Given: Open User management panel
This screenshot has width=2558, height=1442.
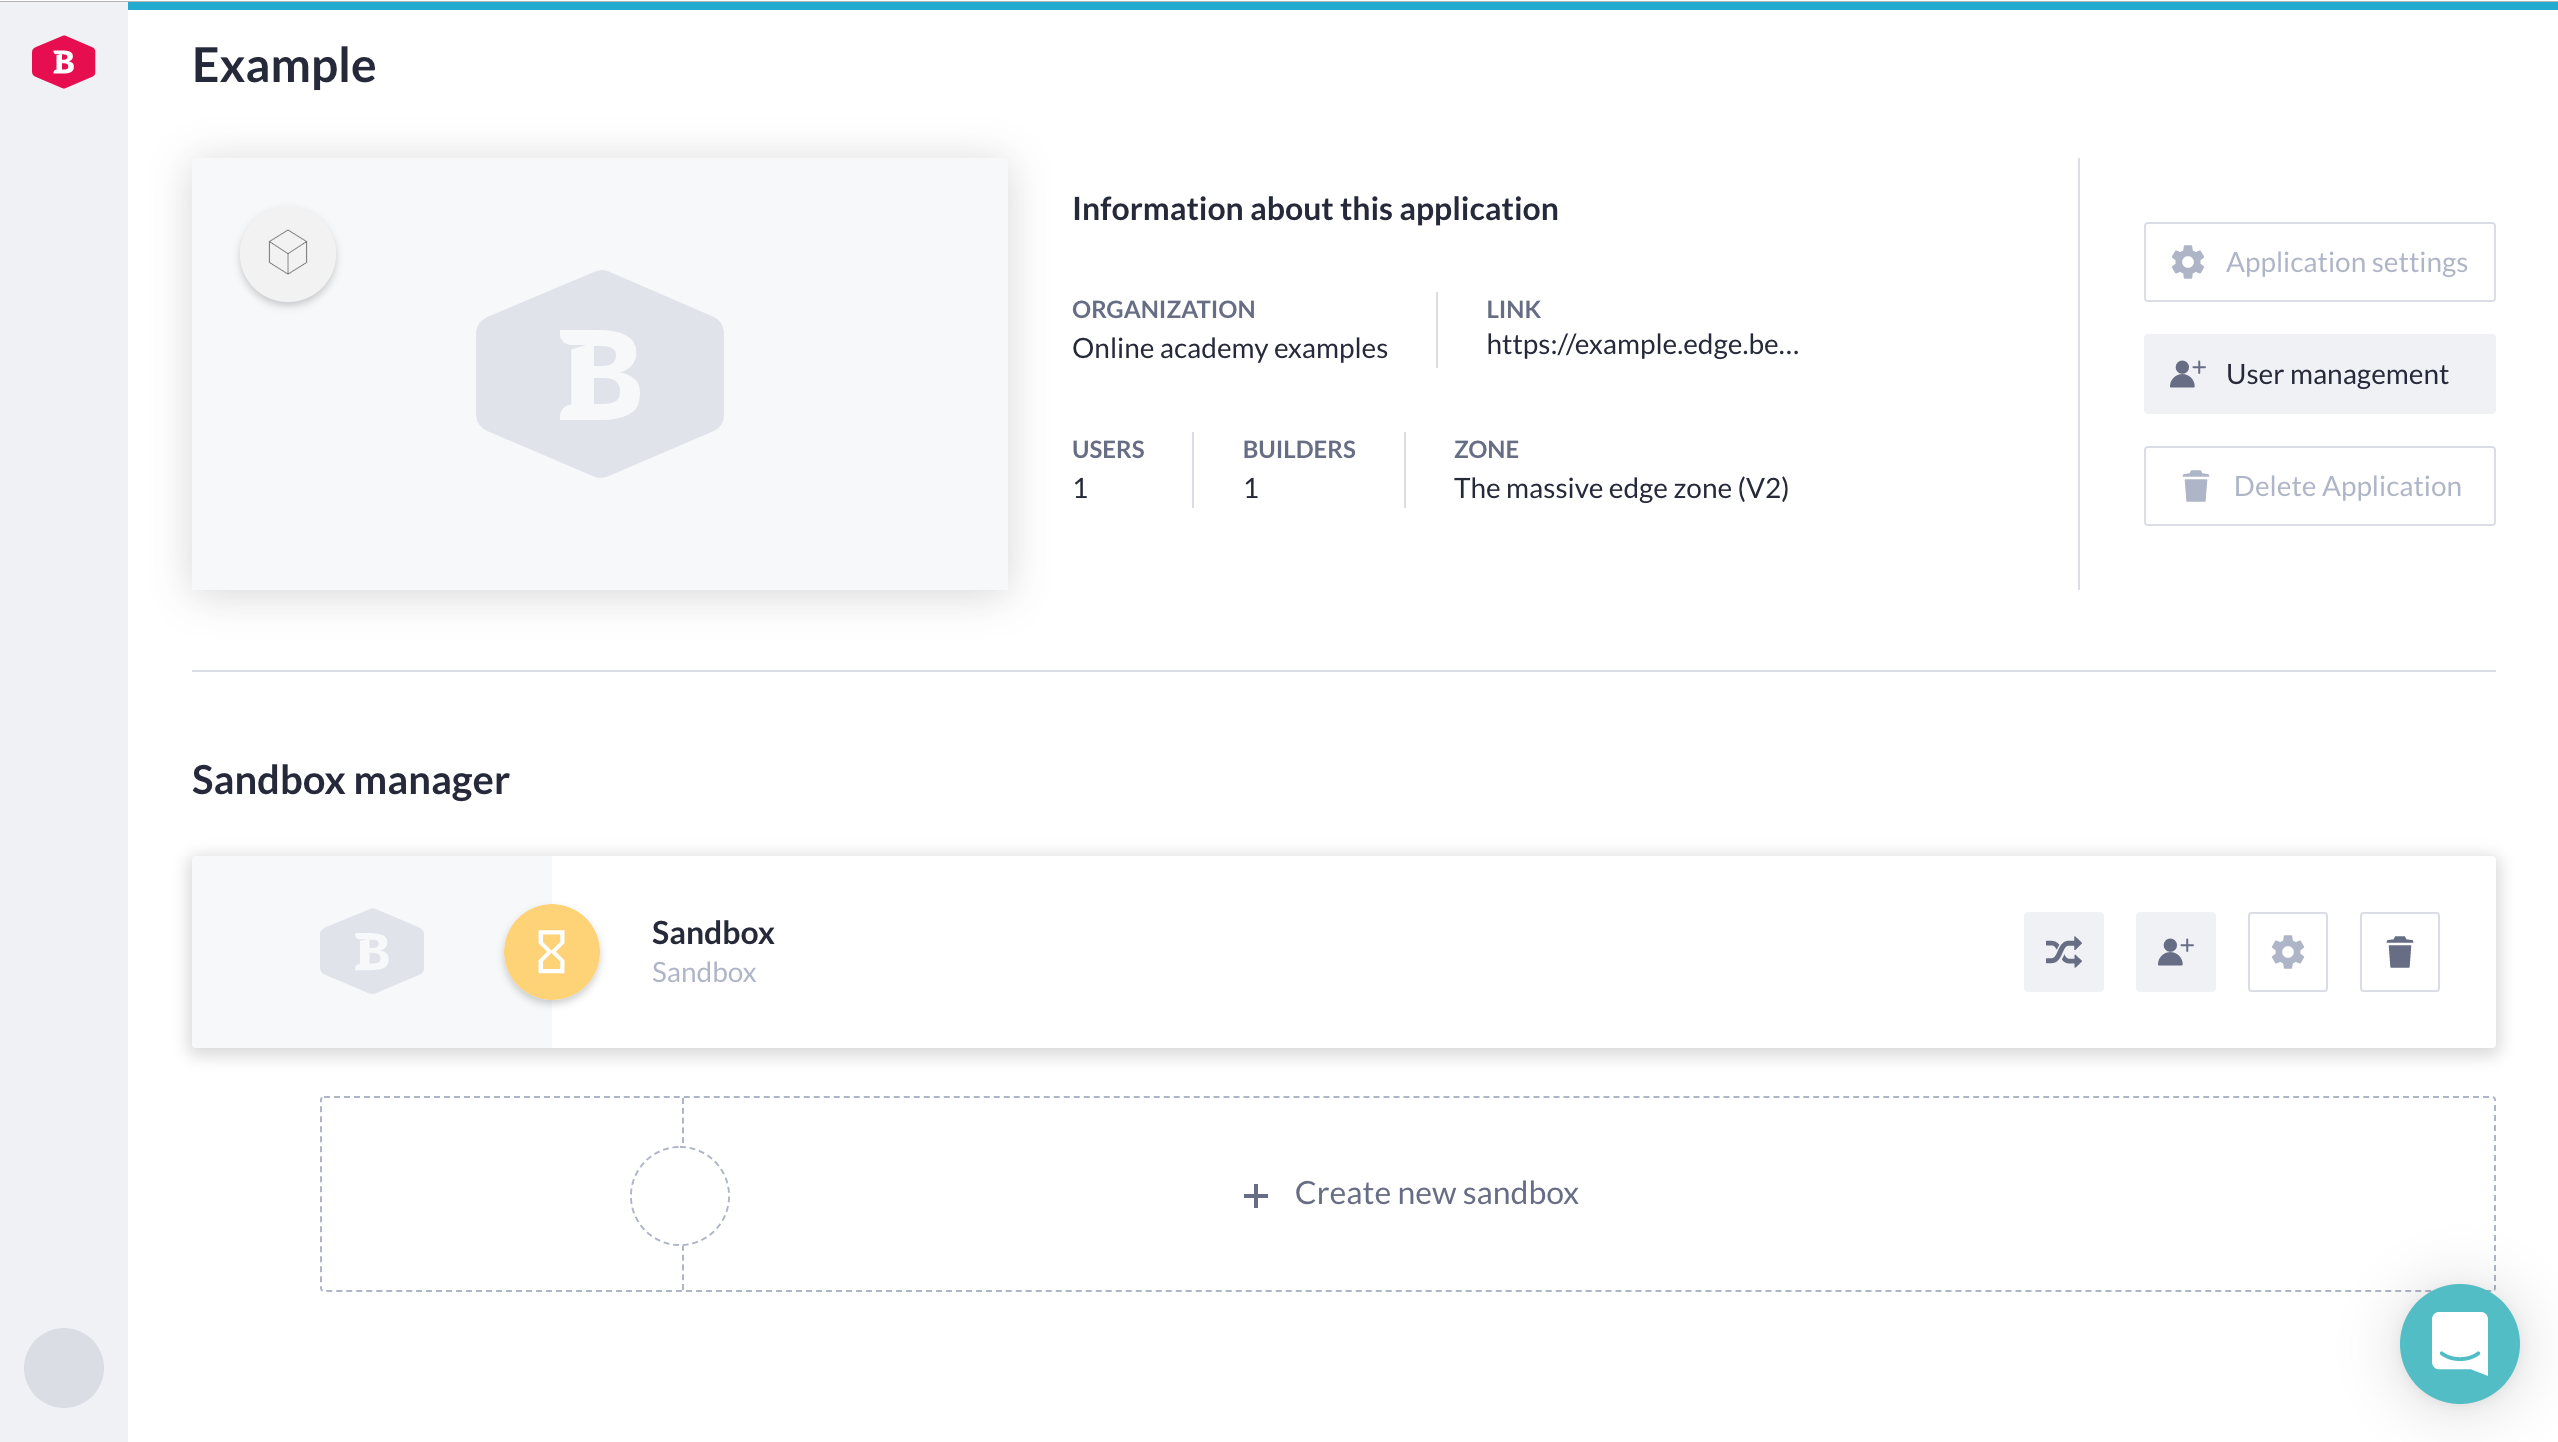Looking at the screenshot, I should point(2319,374).
